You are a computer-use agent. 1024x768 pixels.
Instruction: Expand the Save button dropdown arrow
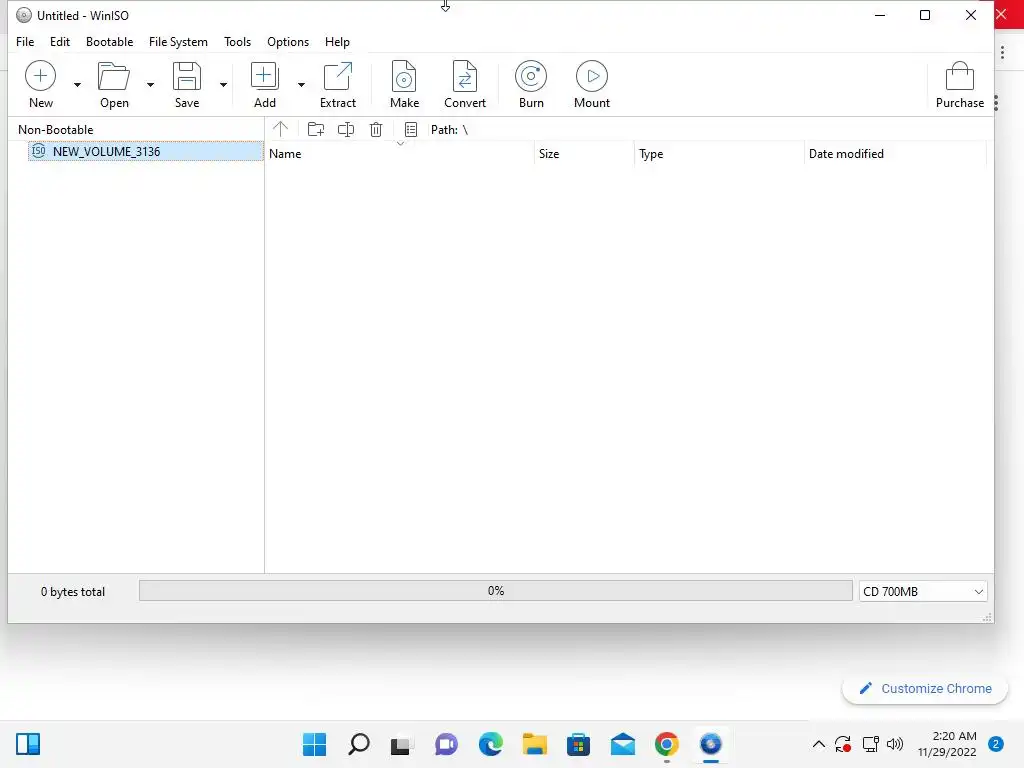[x=223, y=85]
